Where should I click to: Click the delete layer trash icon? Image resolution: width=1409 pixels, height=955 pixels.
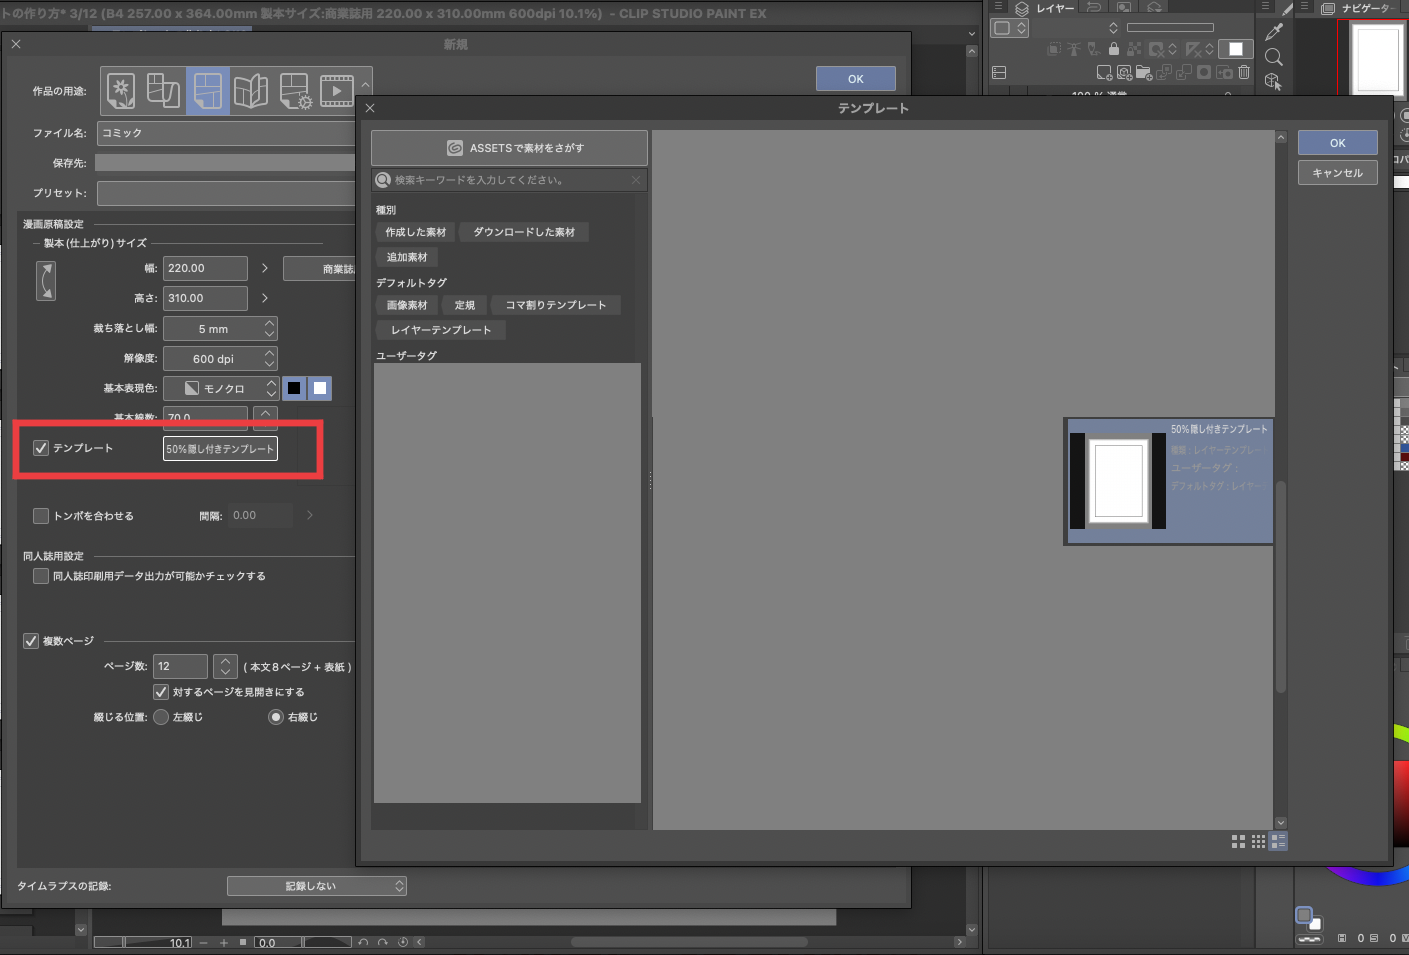tap(1244, 72)
